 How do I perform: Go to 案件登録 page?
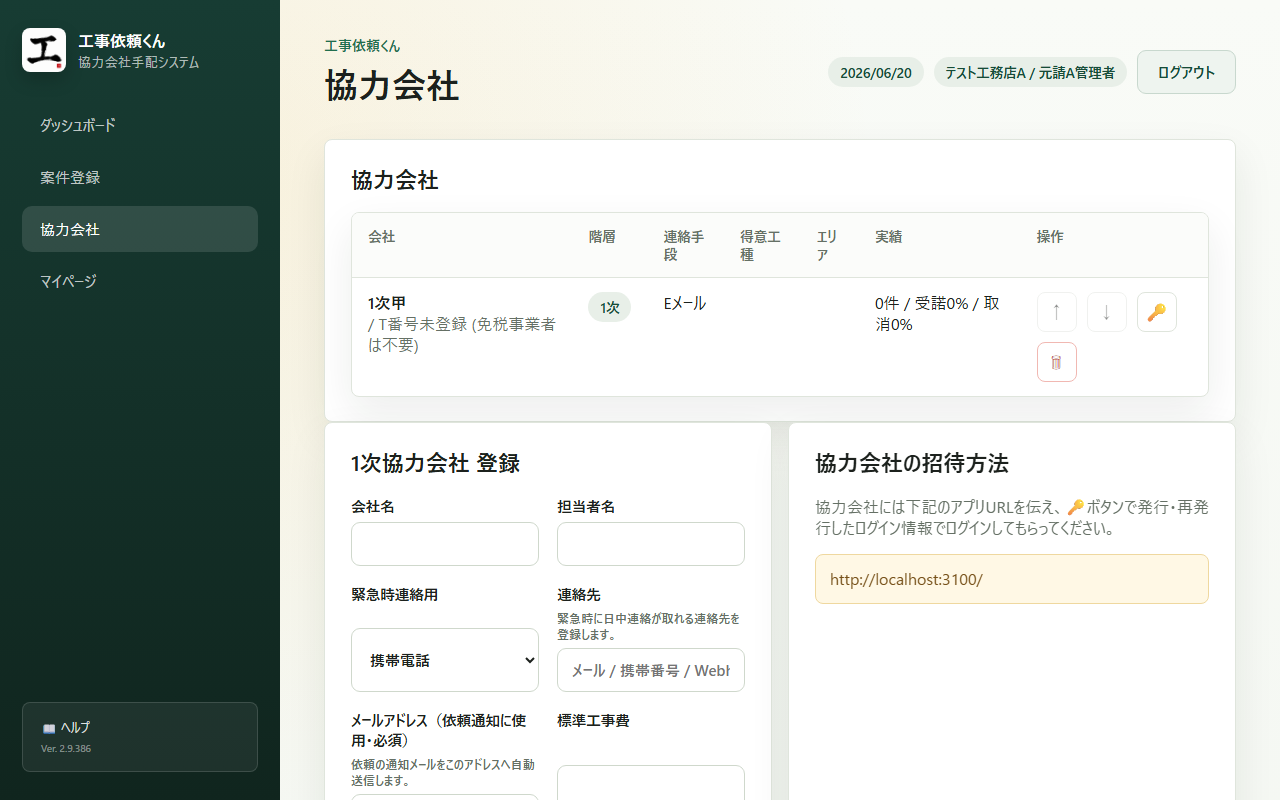[140, 177]
